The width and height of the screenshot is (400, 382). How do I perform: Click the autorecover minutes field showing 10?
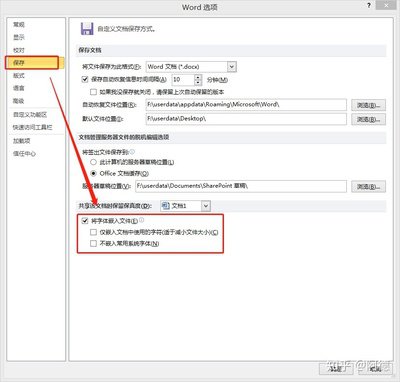click(x=183, y=80)
